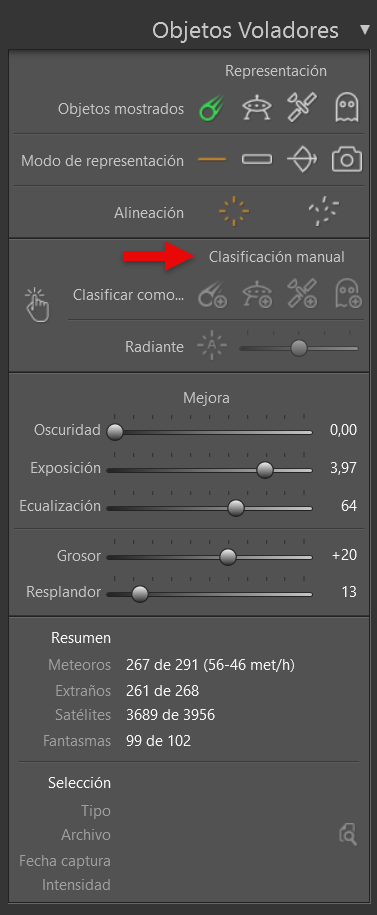The image size is (377, 915).
Task: Collapse the Objetos Voladores panel arrow
Action: click(365, 29)
